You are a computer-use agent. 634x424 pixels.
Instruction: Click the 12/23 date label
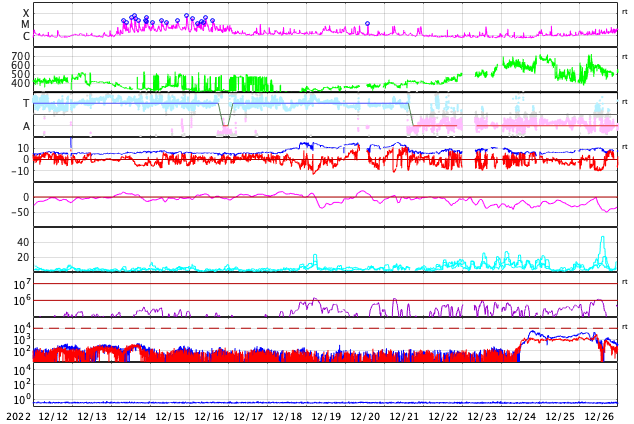[x=482, y=417]
